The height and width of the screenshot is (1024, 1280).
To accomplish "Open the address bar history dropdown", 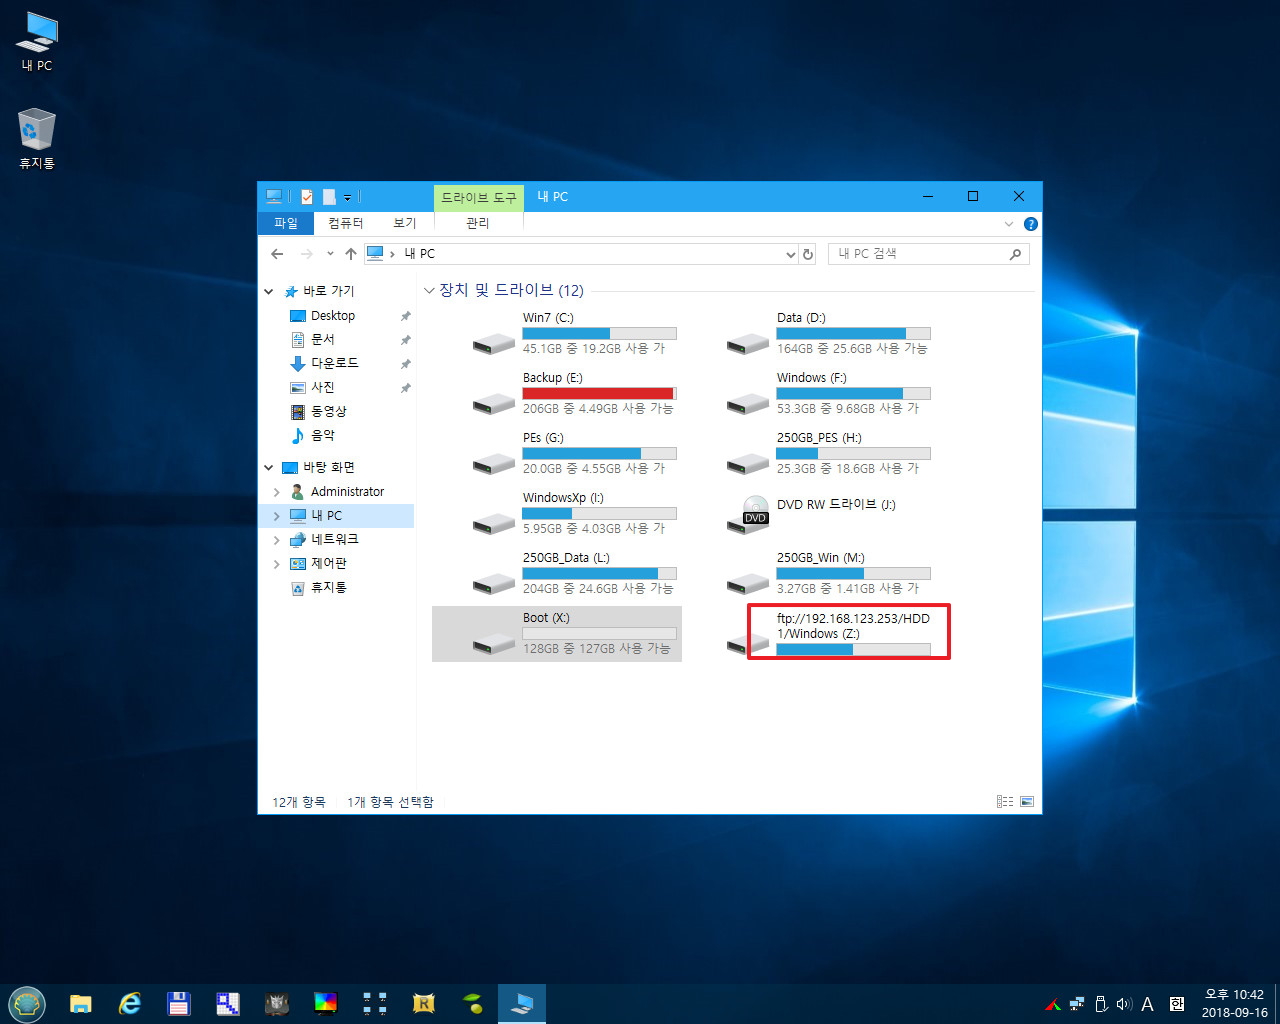I will [791, 254].
